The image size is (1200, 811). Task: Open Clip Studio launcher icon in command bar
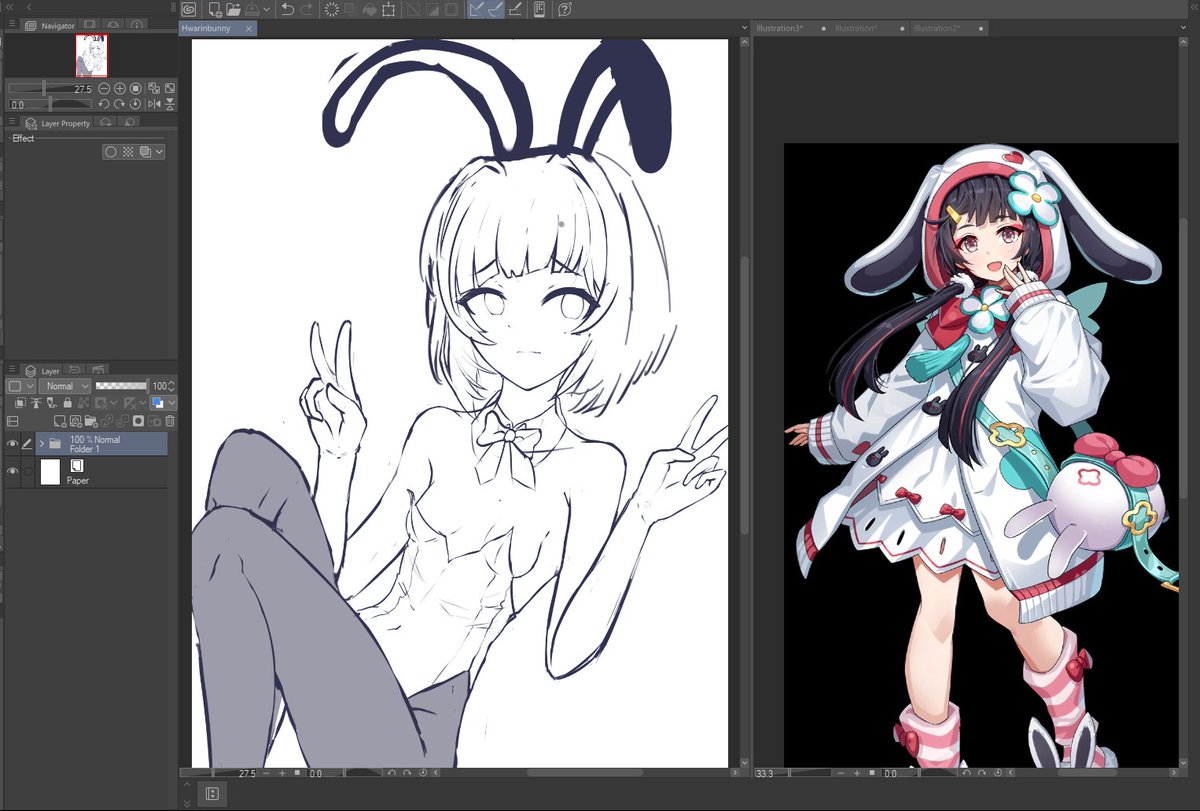188,9
